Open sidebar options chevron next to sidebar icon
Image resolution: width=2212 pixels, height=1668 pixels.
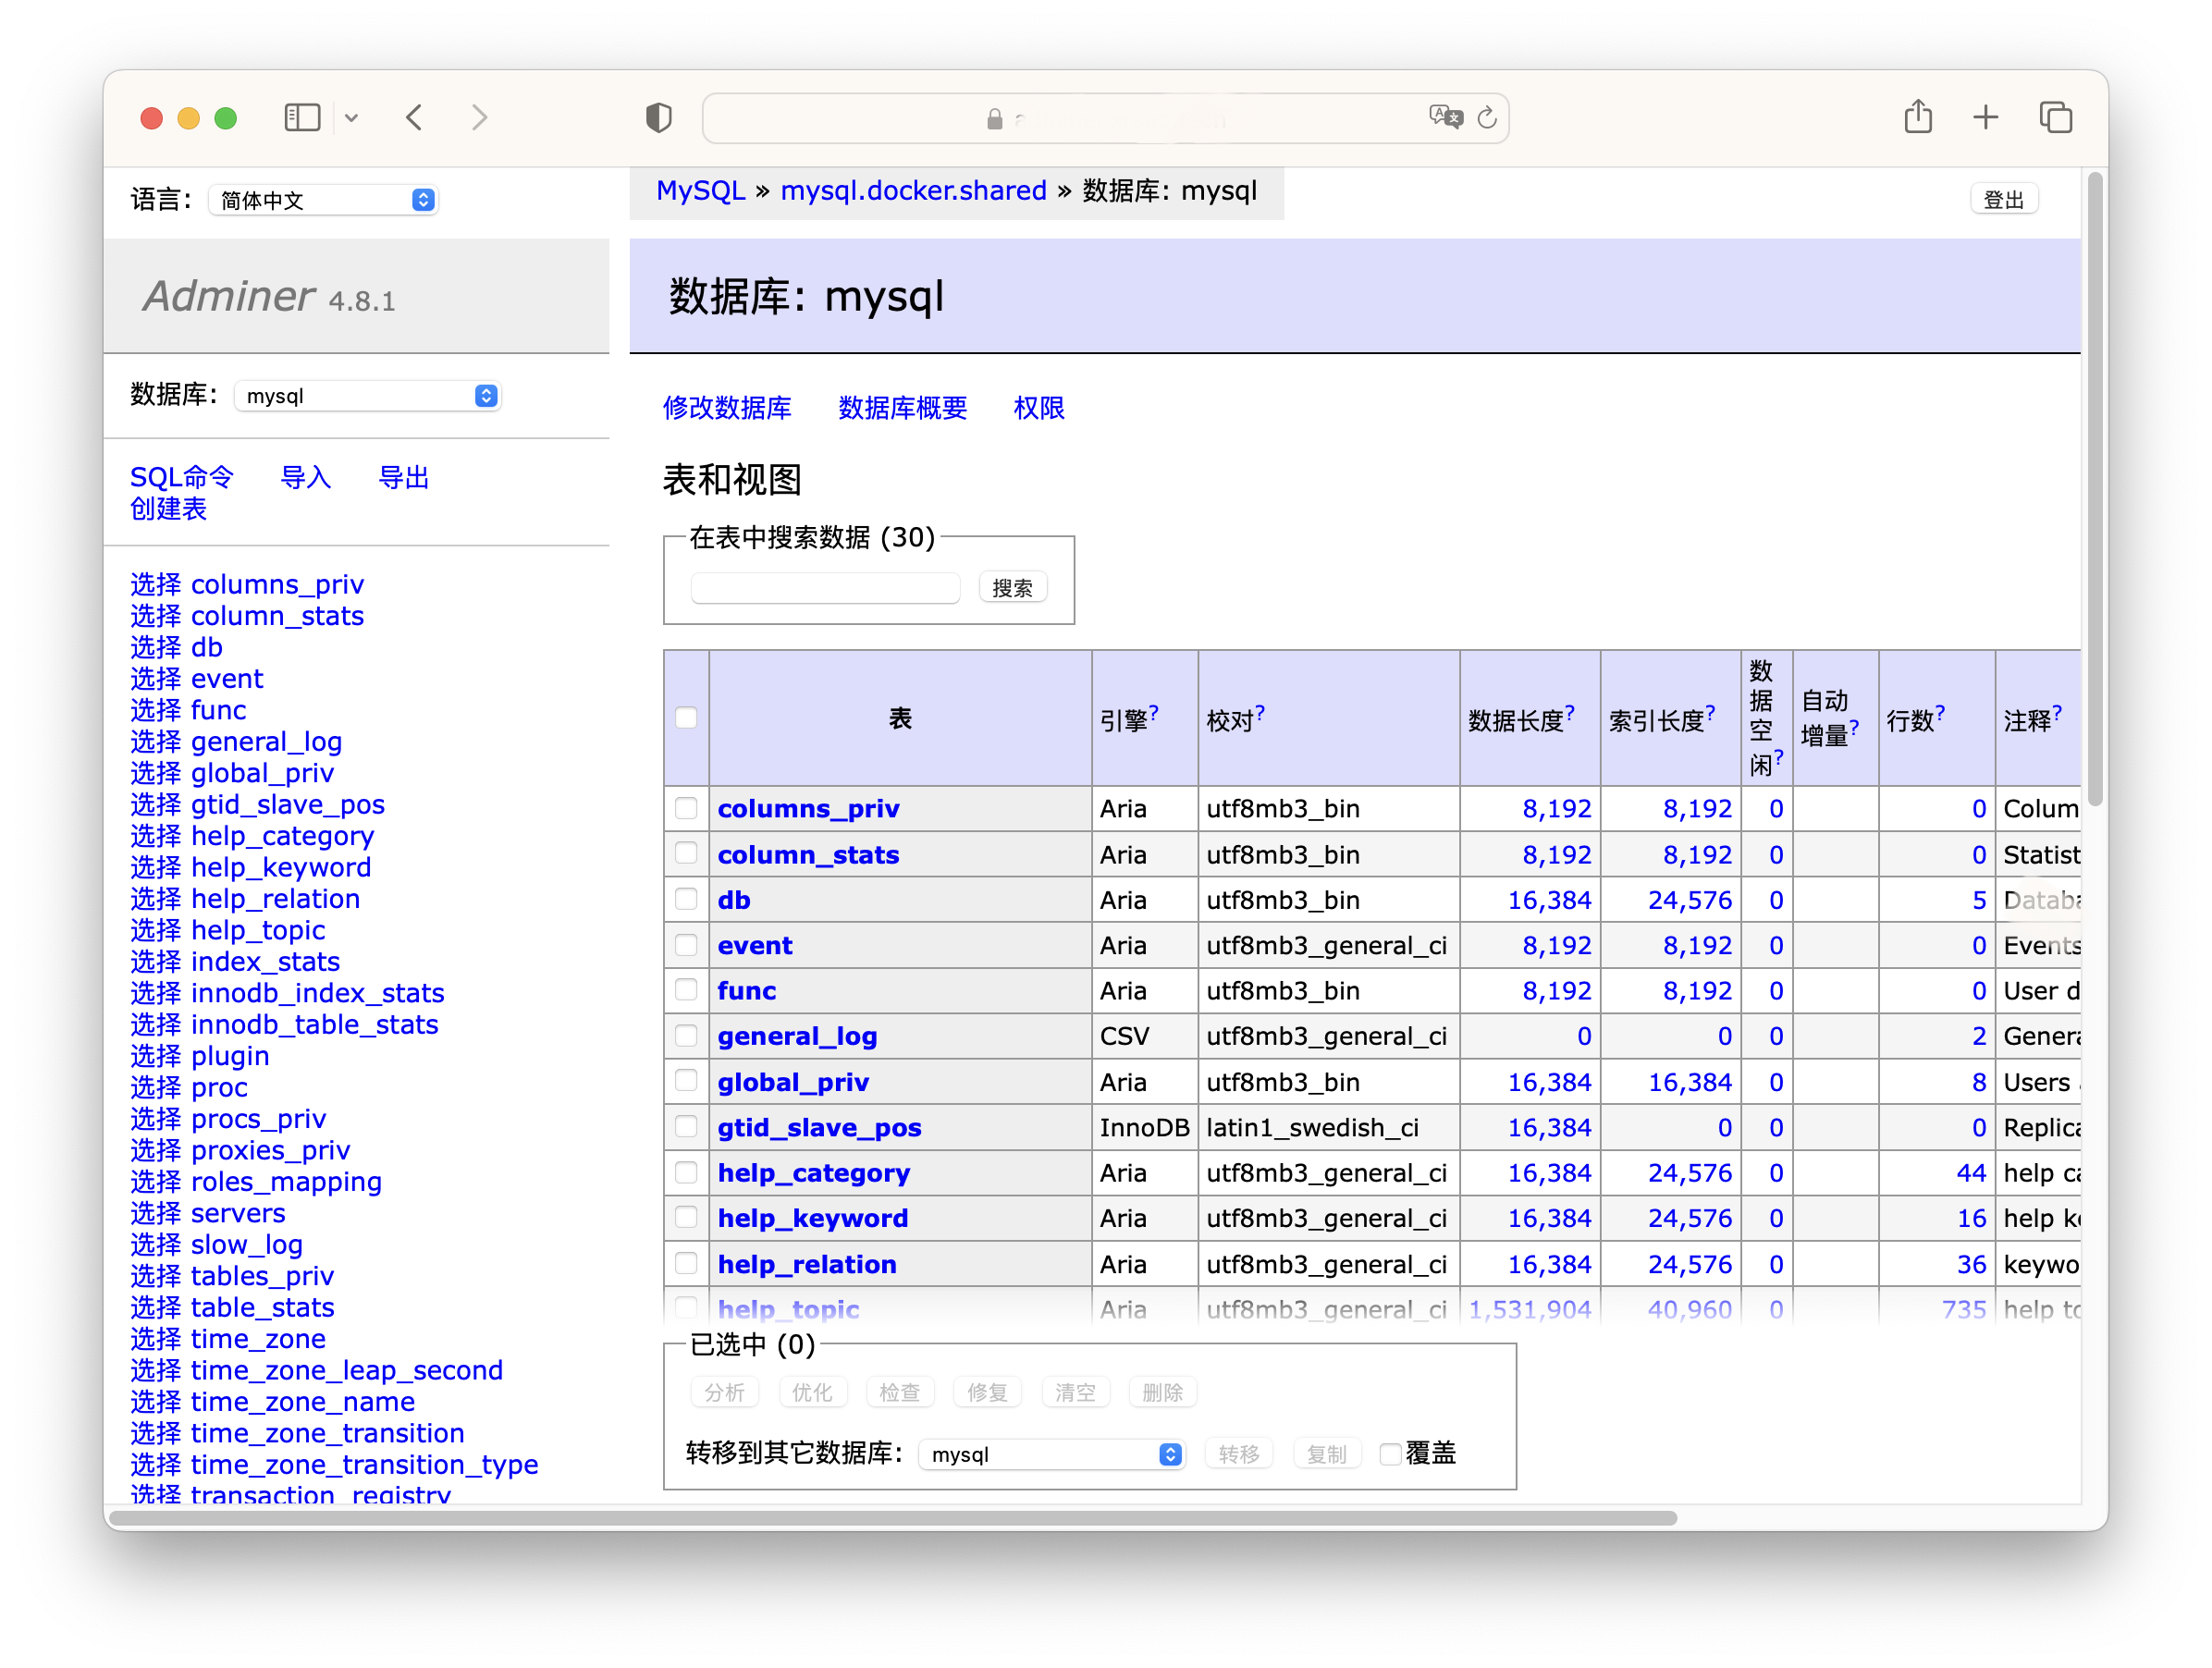pyautogui.click(x=351, y=118)
